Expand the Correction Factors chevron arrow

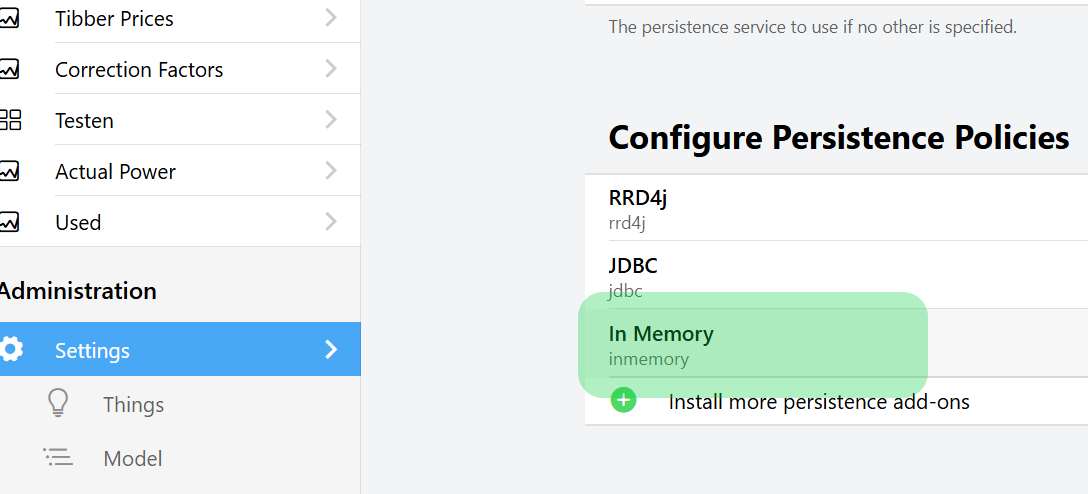pyautogui.click(x=331, y=69)
